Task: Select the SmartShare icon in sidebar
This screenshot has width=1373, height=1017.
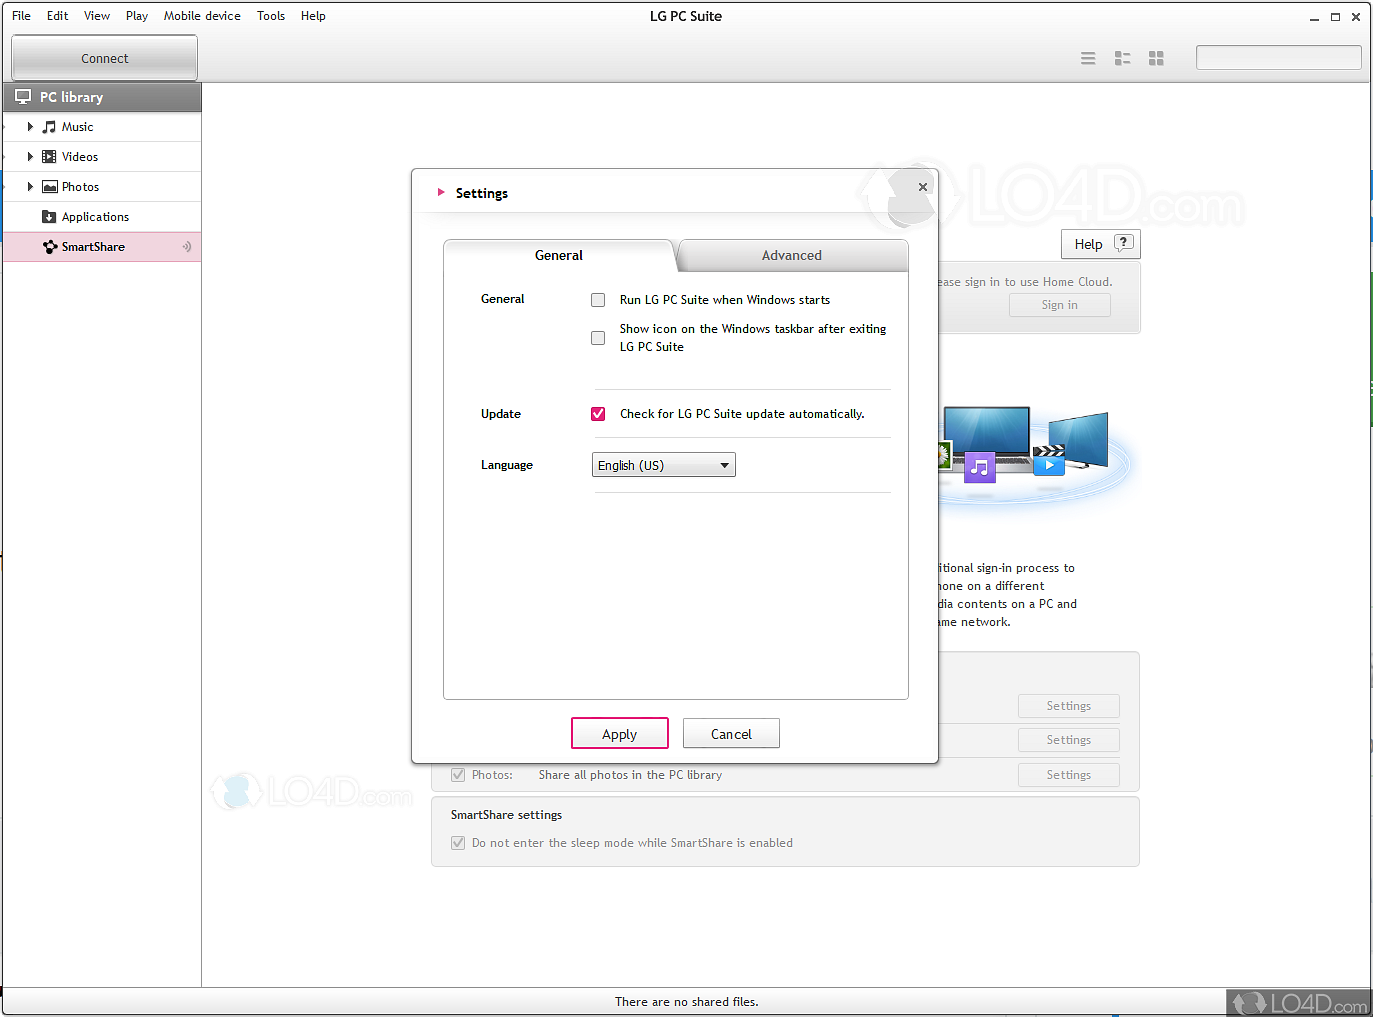Action: 49,247
